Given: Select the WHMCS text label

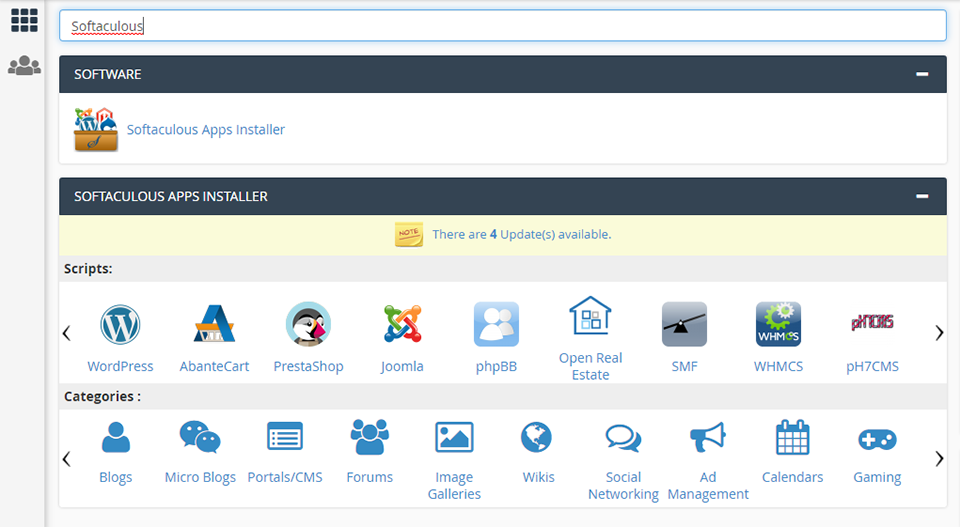Looking at the screenshot, I should (778, 366).
